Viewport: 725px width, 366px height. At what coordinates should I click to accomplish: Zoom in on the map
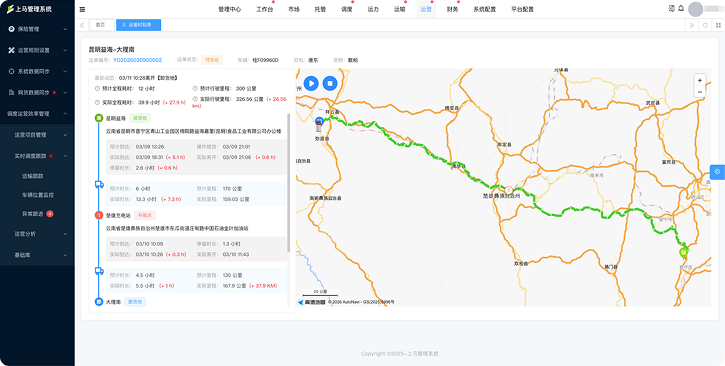(700, 80)
